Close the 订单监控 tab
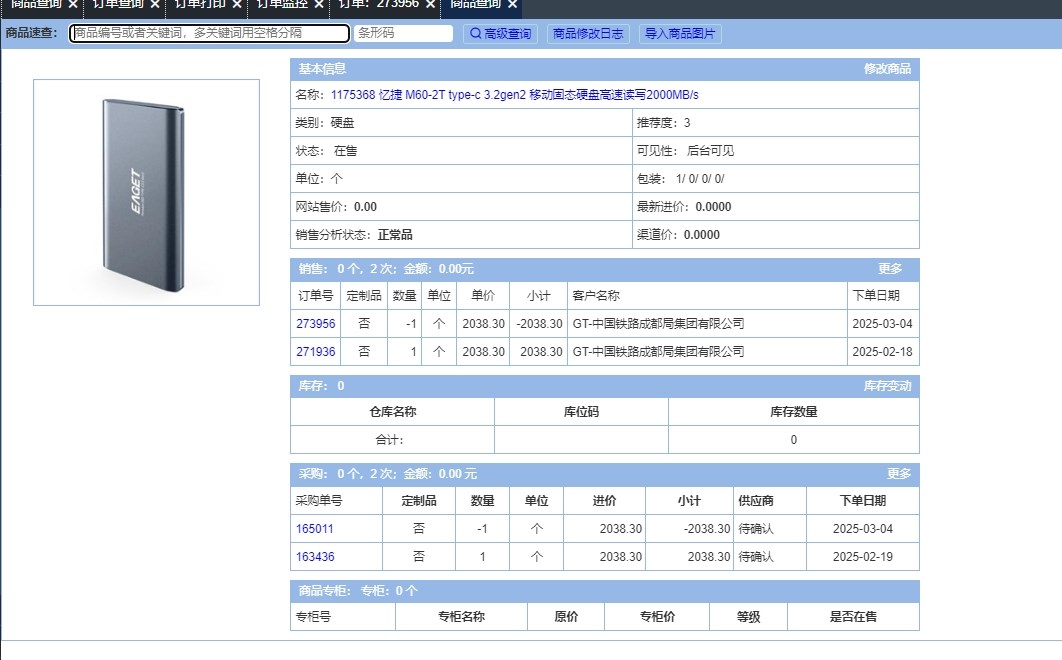1062x660 pixels. coord(318,4)
